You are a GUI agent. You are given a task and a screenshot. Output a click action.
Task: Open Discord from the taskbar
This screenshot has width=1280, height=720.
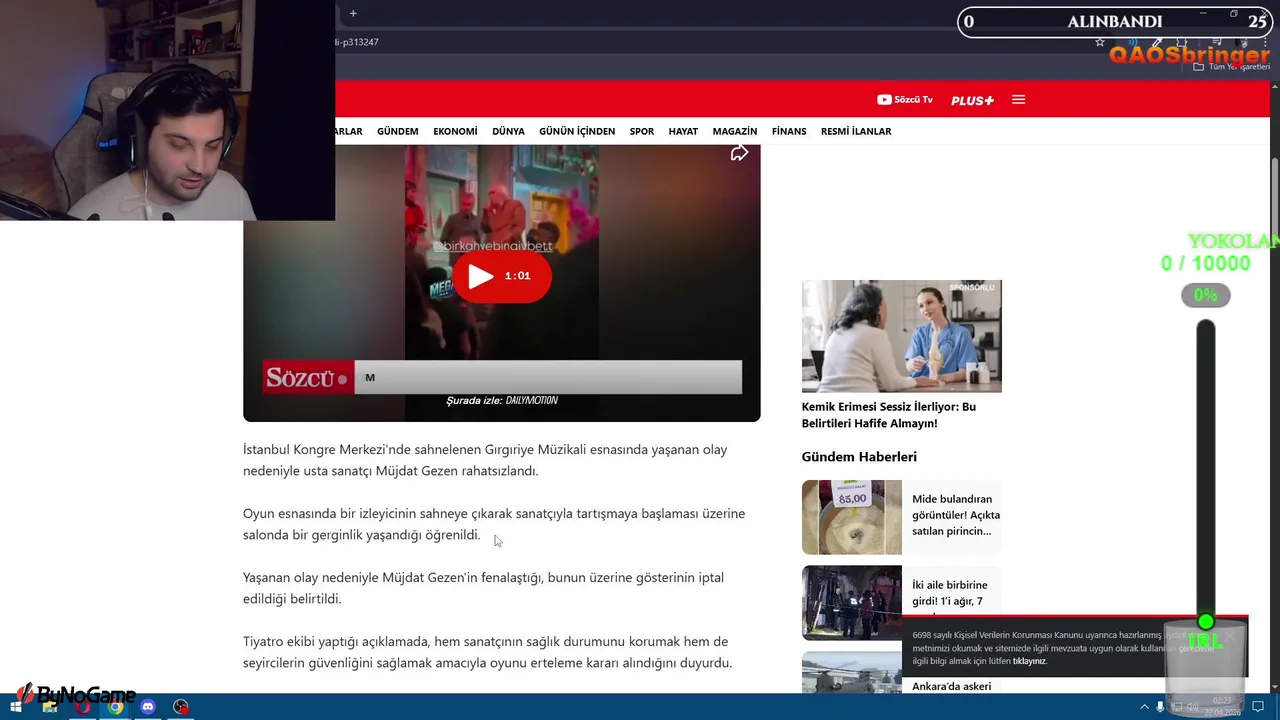[x=148, y=707]
